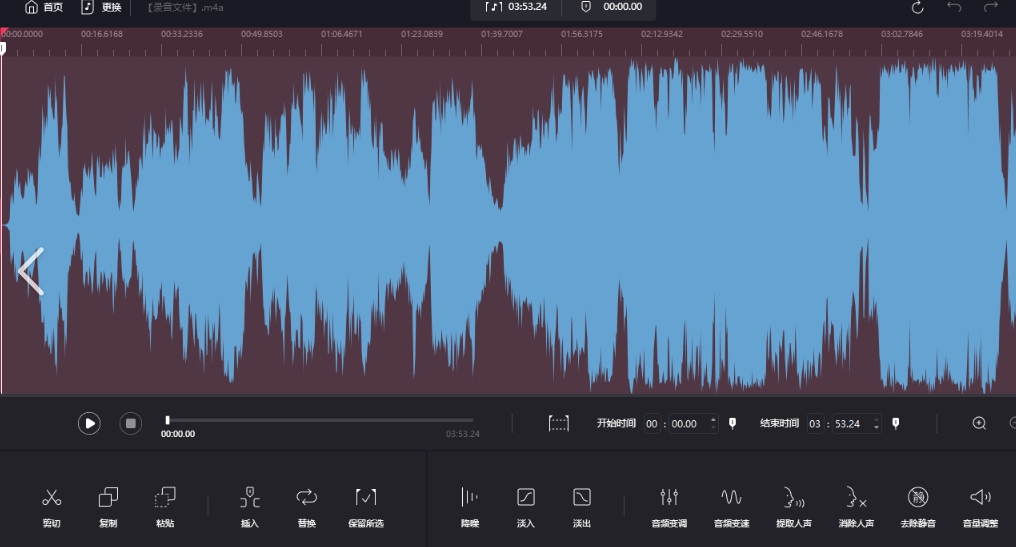Image resolution: width=1016 pixels, height=547 pixels.
Task: Click marker pin beside 结束时间
Action: point(895,423)
